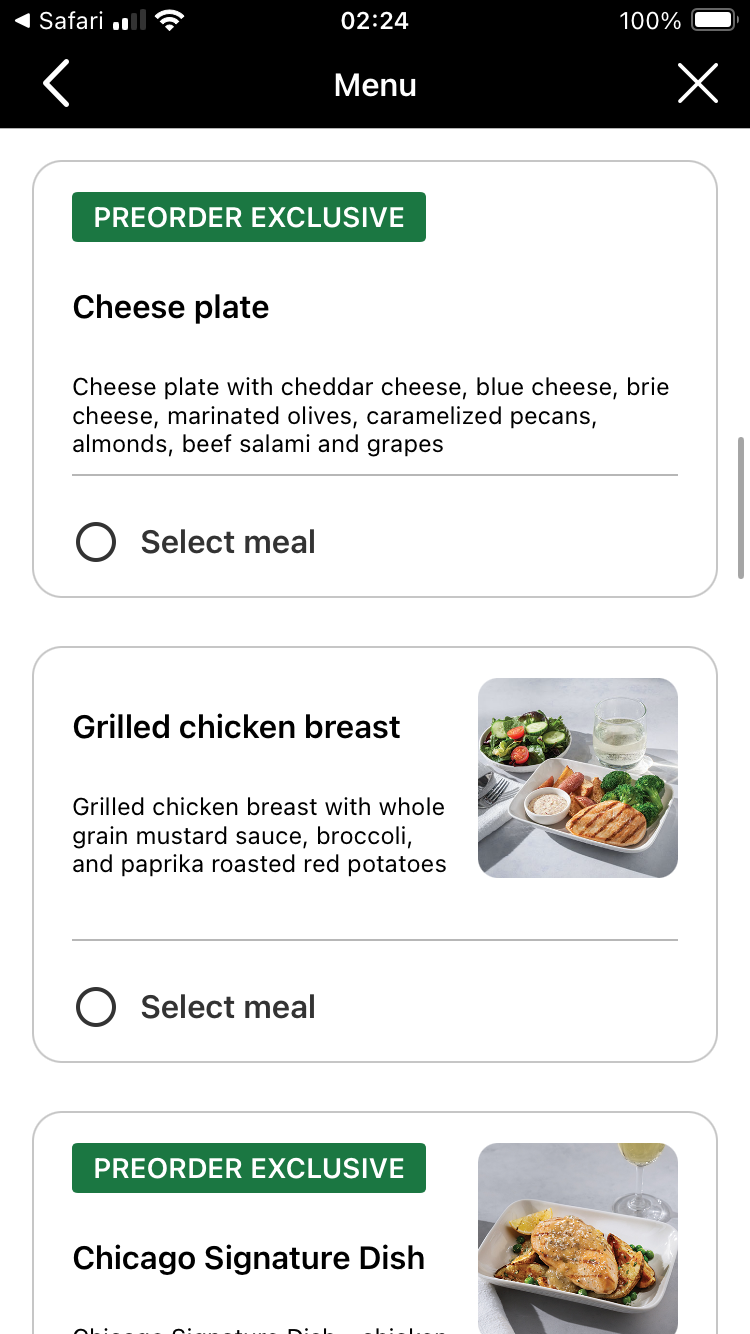Screen dimensions: 750x1334
Task: Open the Chicago Signature Dish photo
Action: (x=577, y=1238)
